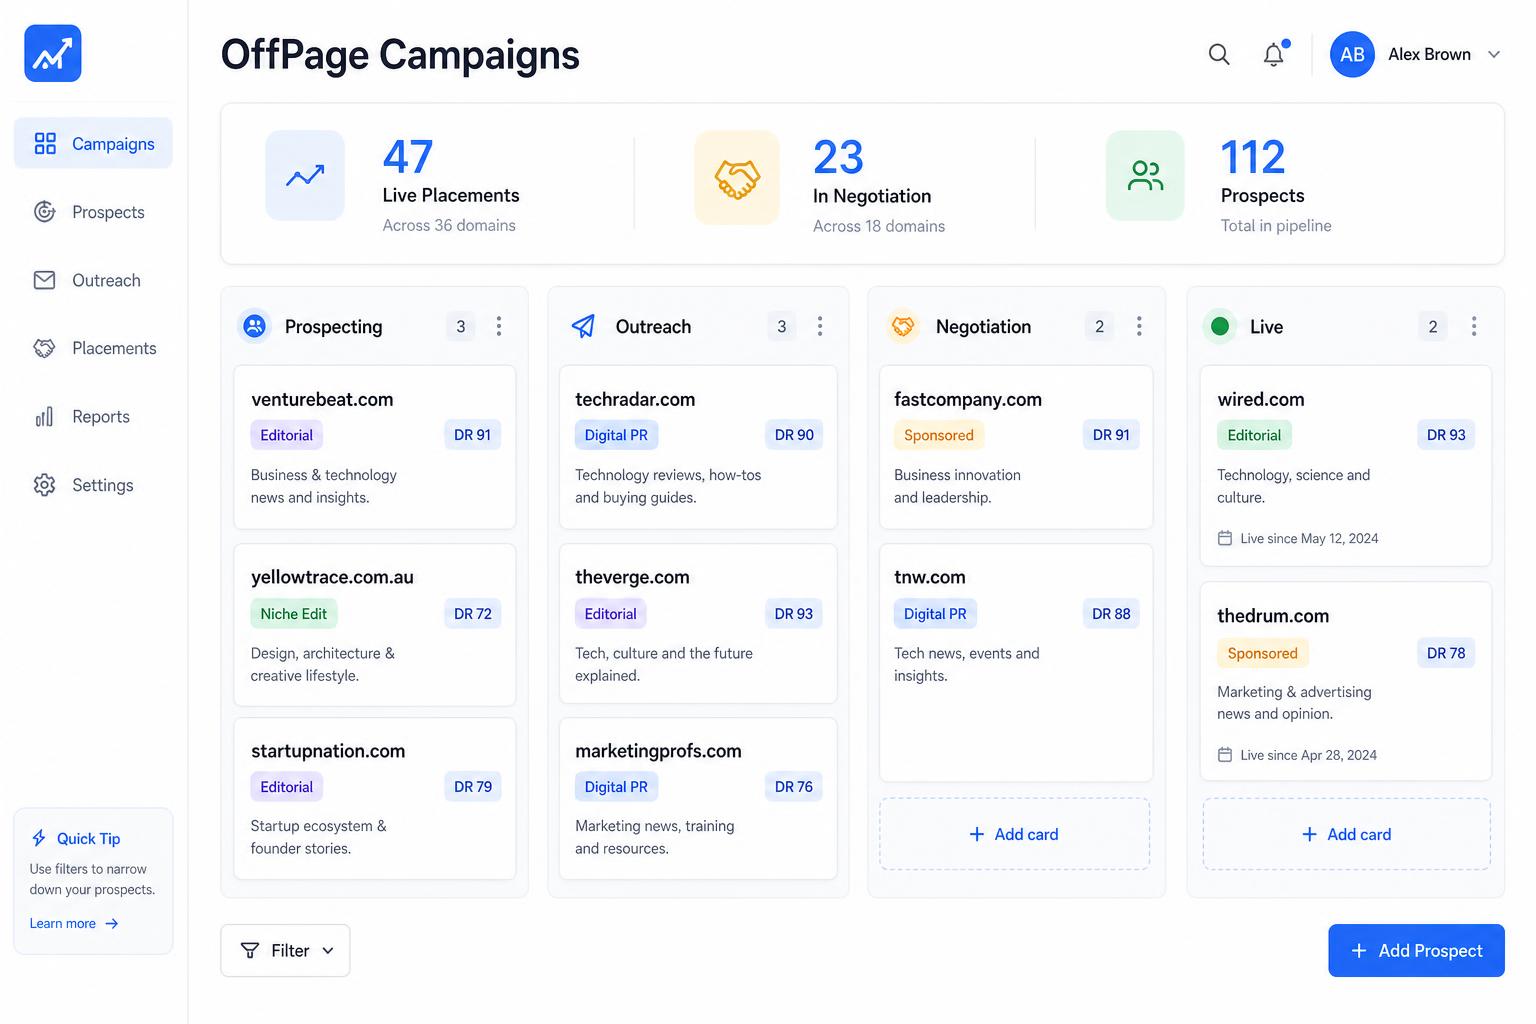
Task: Click Outreach column count badge 3
Action: tap(782, 326)
